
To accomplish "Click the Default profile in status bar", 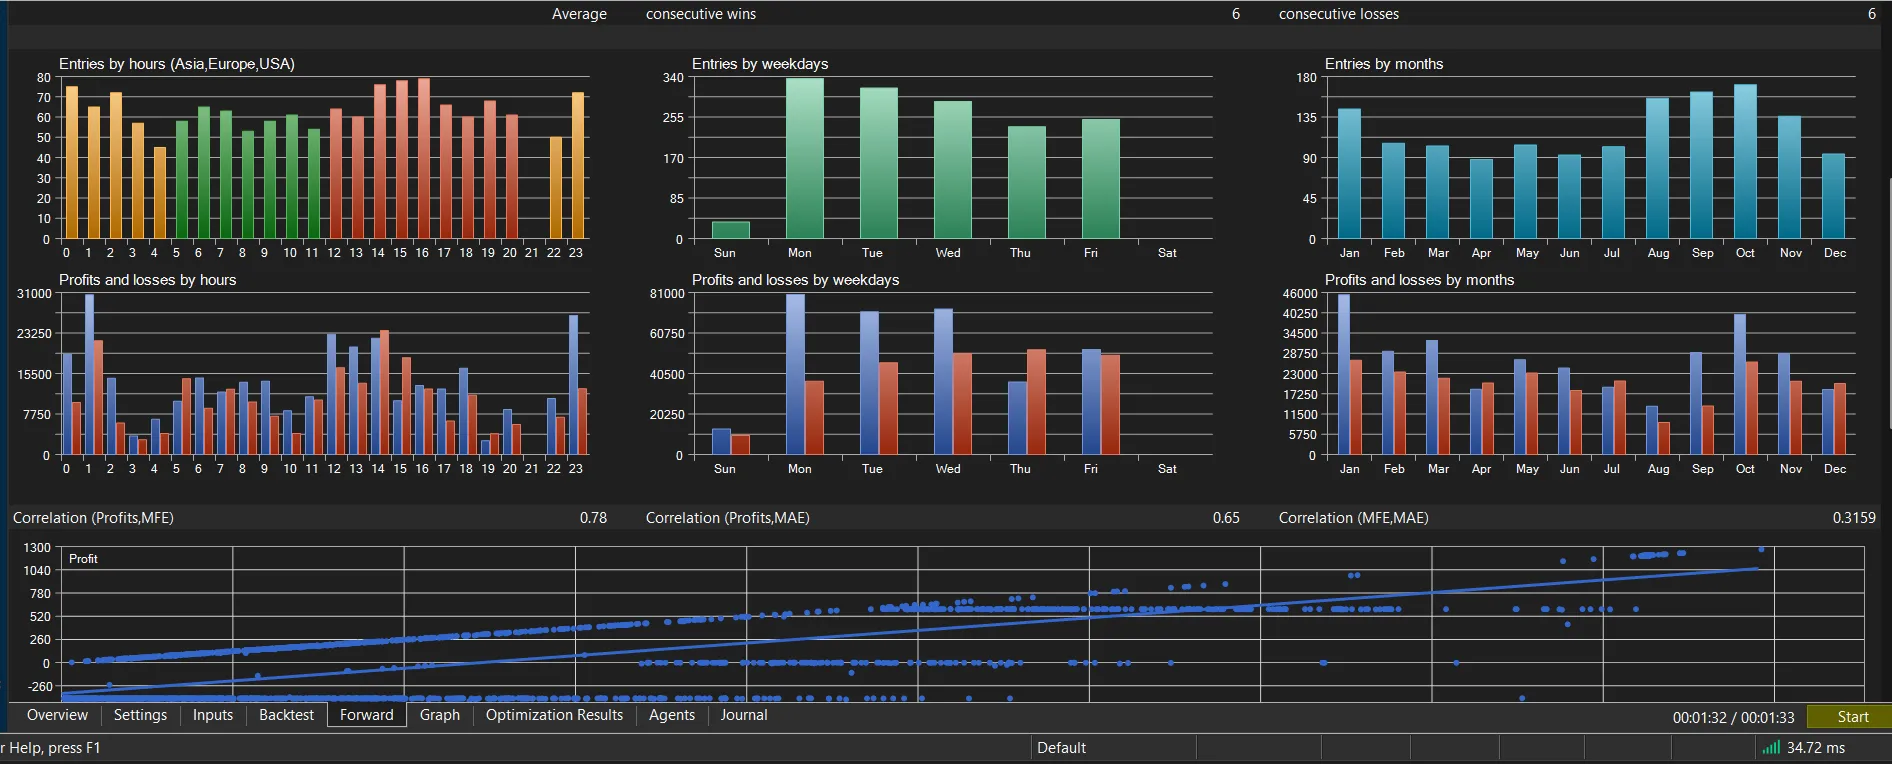I will coord(1061,748).
